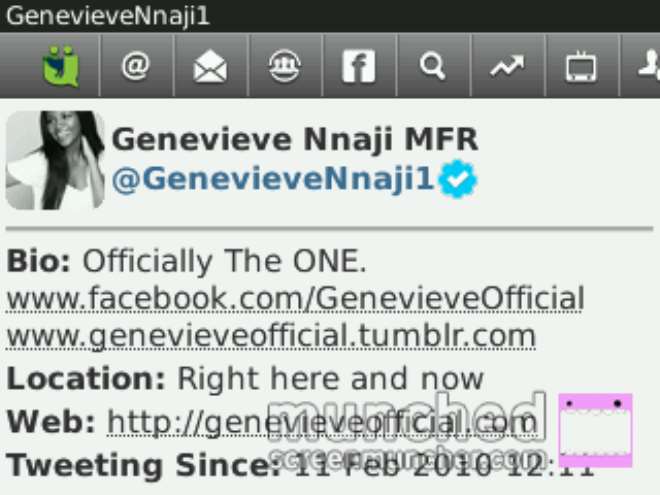Click the Tweeting Since date line
Viewport: 660px width, 495px height.
[x=301, y=465]
